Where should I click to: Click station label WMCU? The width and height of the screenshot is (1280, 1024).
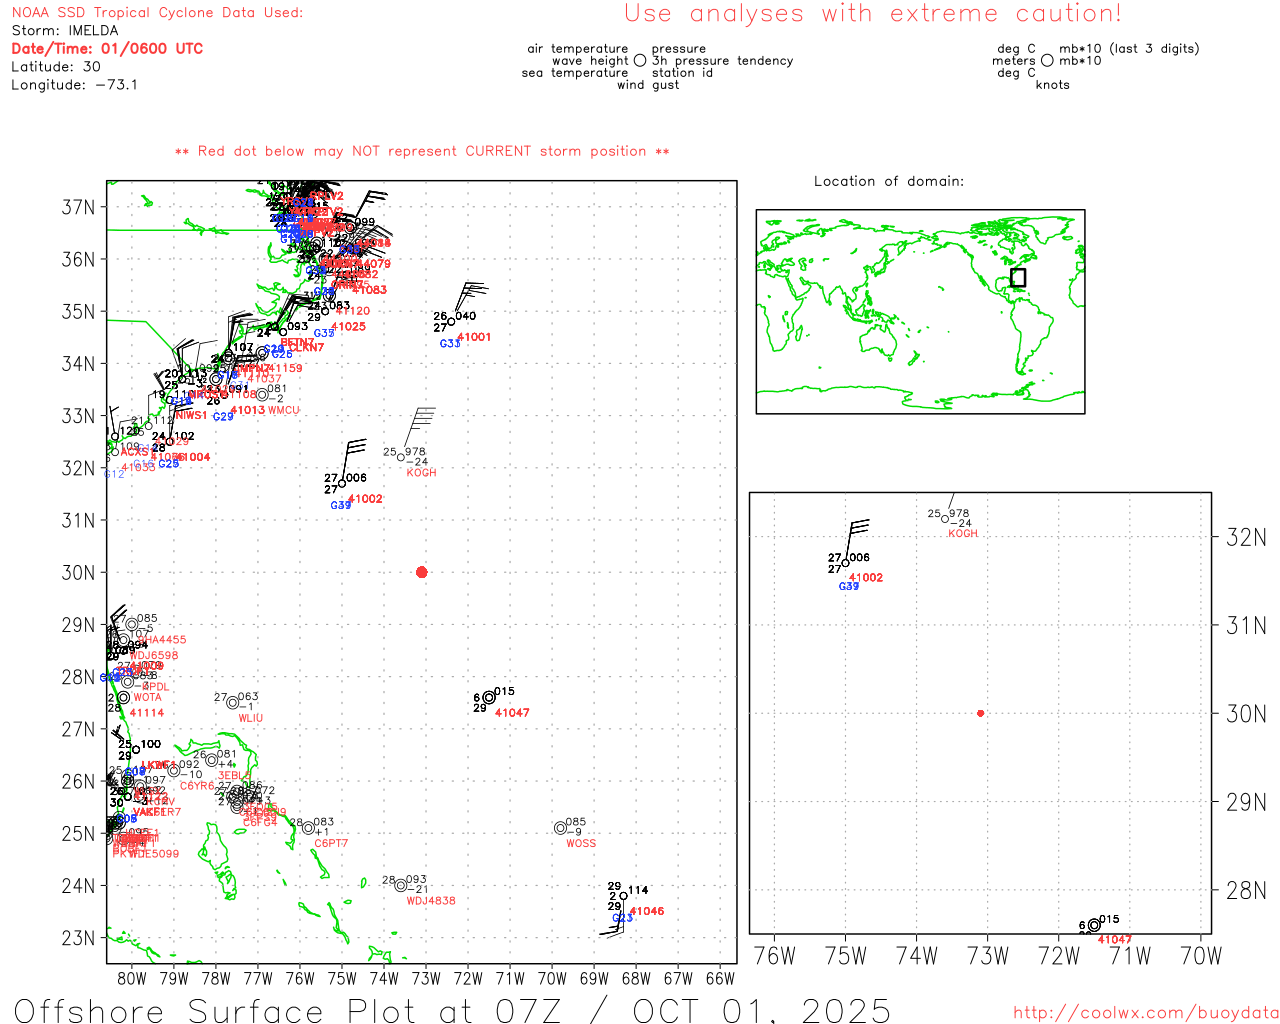(x=284, y=411)
